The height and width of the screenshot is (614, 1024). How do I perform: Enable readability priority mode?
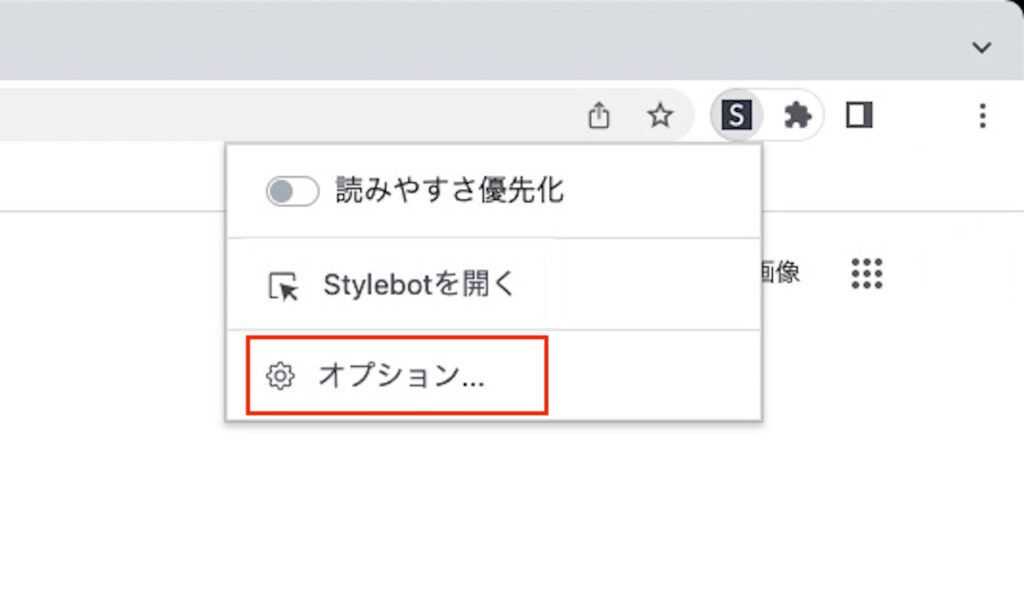293,190
